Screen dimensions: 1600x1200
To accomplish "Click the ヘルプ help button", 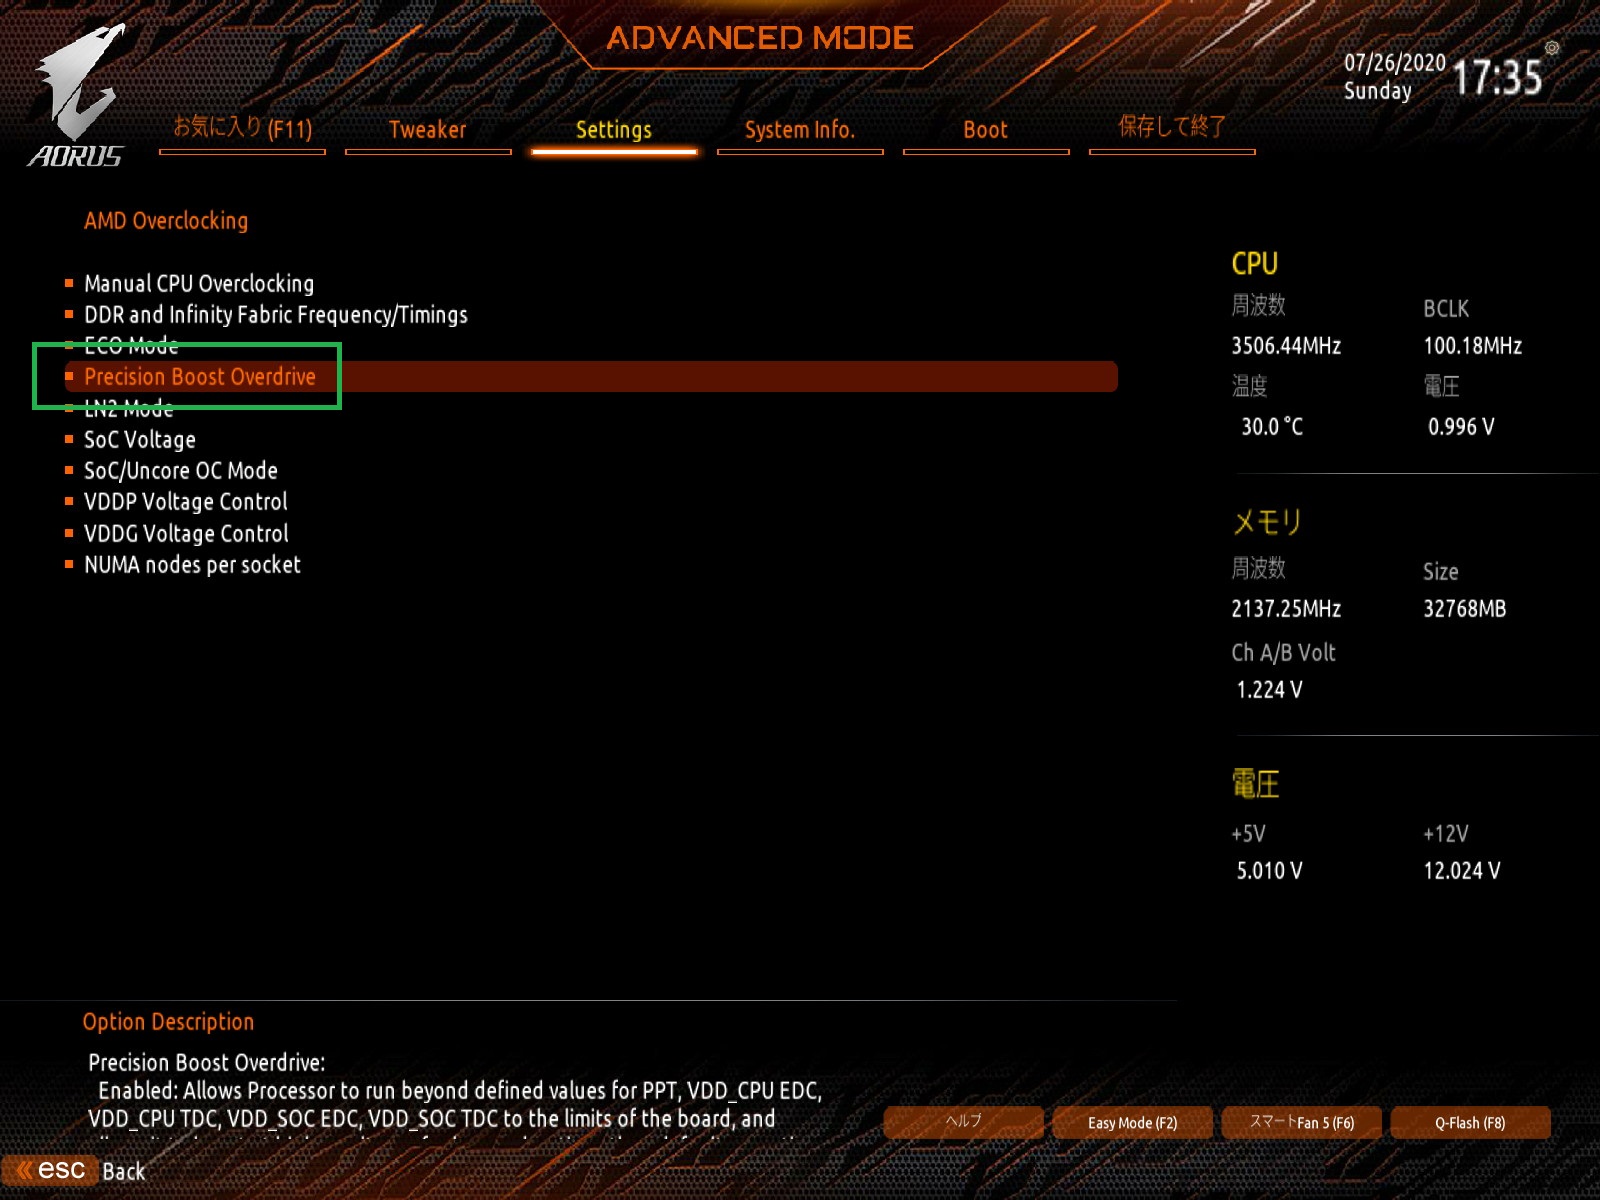I will point(964,1122).
